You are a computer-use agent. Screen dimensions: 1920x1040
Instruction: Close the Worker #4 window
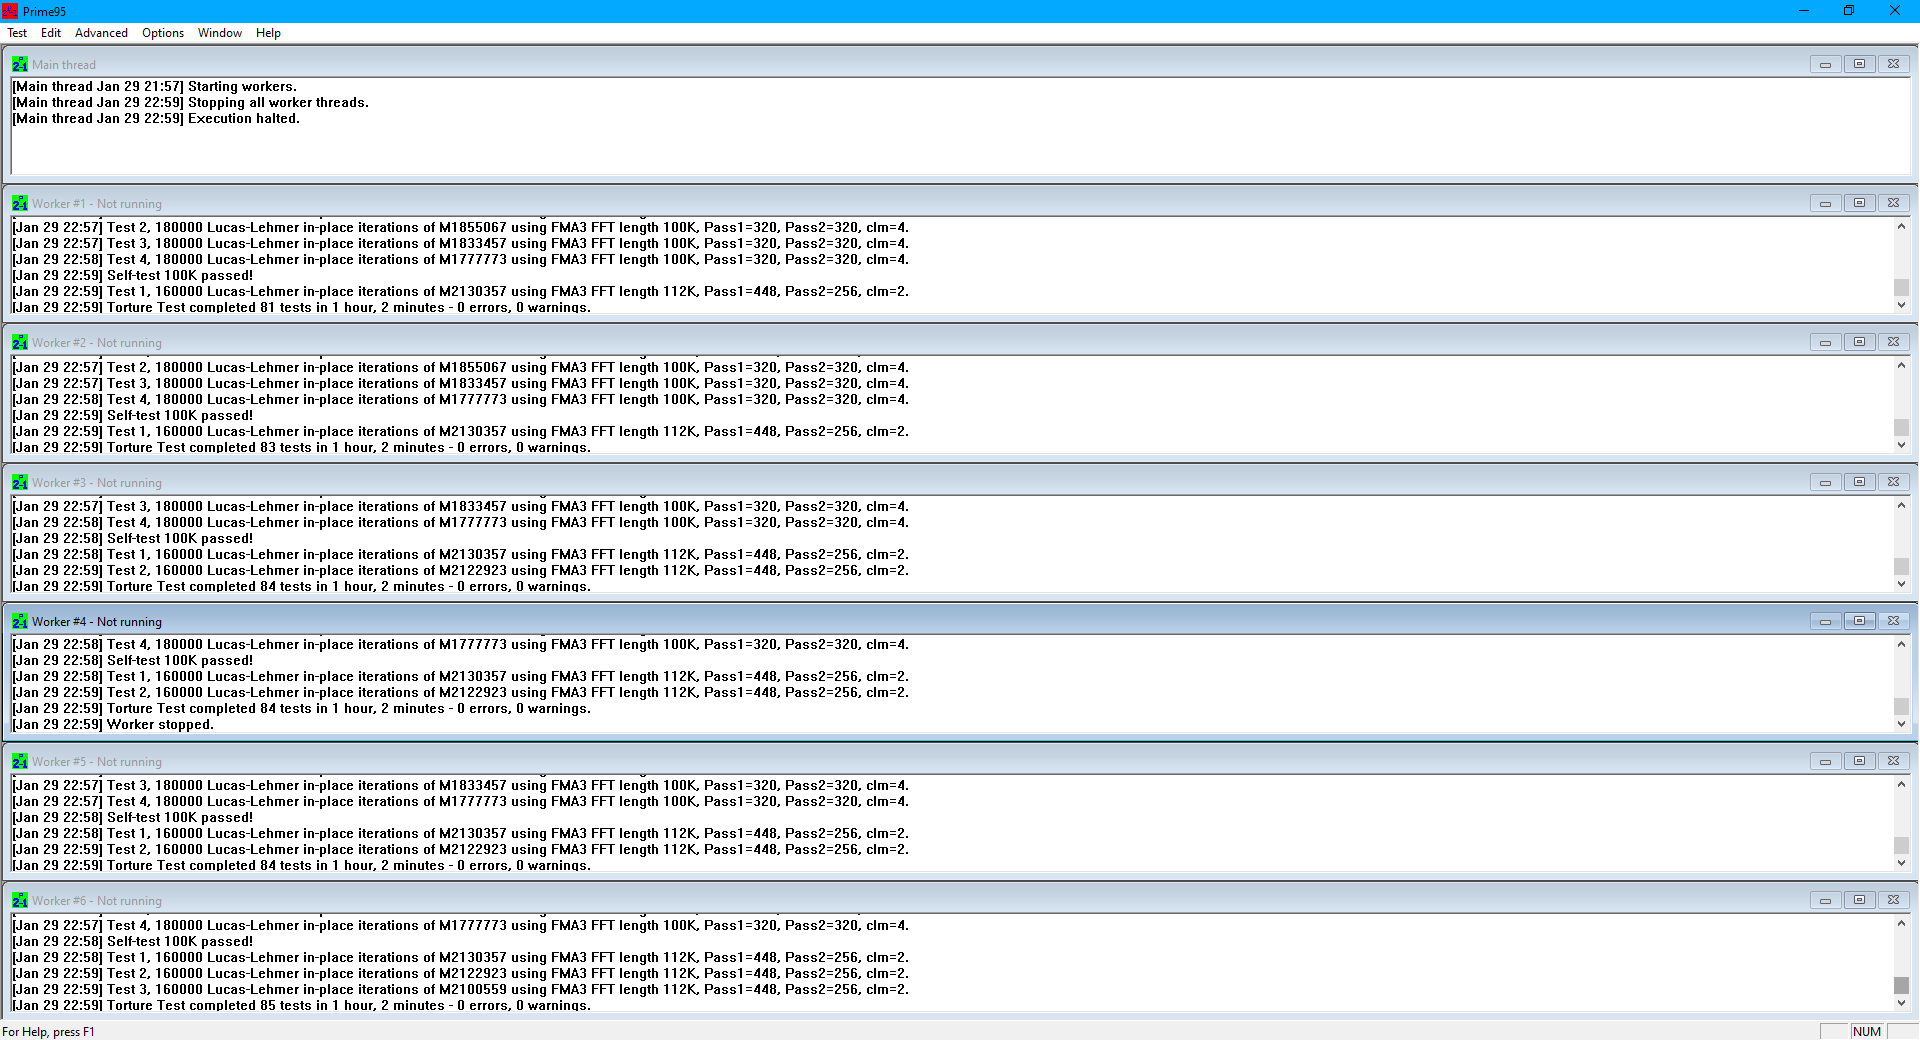point(1893,621)
